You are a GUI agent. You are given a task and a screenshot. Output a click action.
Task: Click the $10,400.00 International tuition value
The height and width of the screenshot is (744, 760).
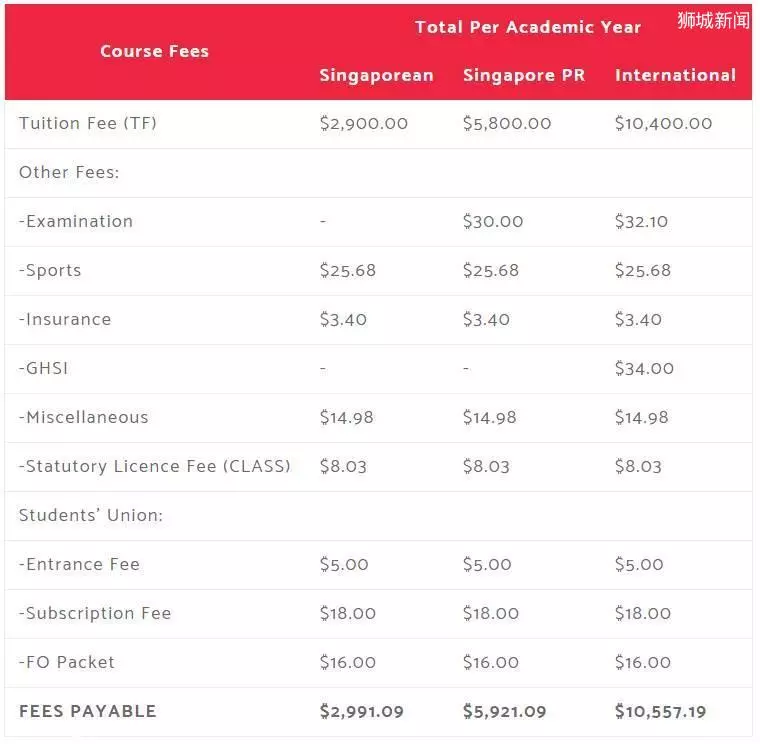[663, 124]
